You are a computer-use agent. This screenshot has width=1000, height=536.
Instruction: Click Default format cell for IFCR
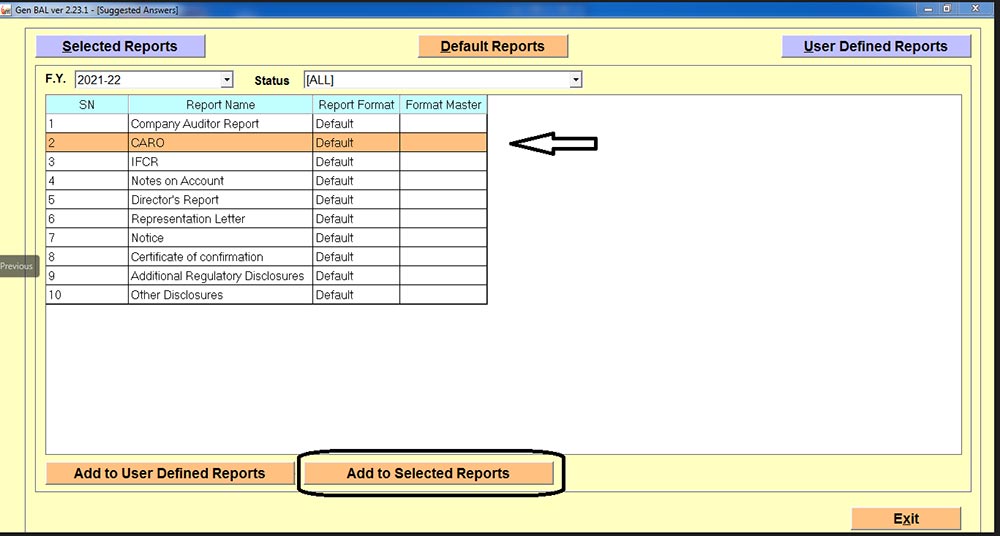[x=357, y=162]
